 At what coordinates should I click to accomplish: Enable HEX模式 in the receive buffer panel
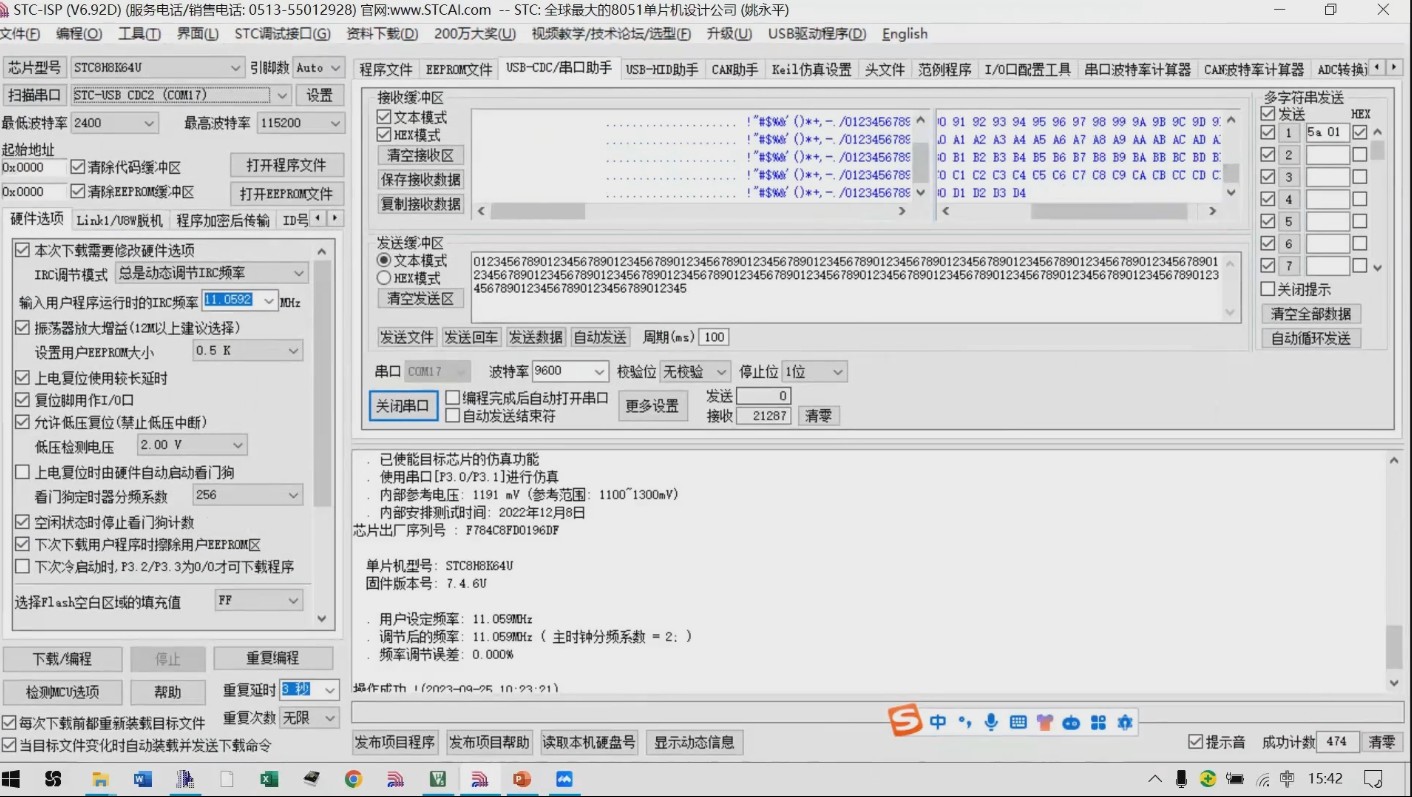tap(385, 133)
